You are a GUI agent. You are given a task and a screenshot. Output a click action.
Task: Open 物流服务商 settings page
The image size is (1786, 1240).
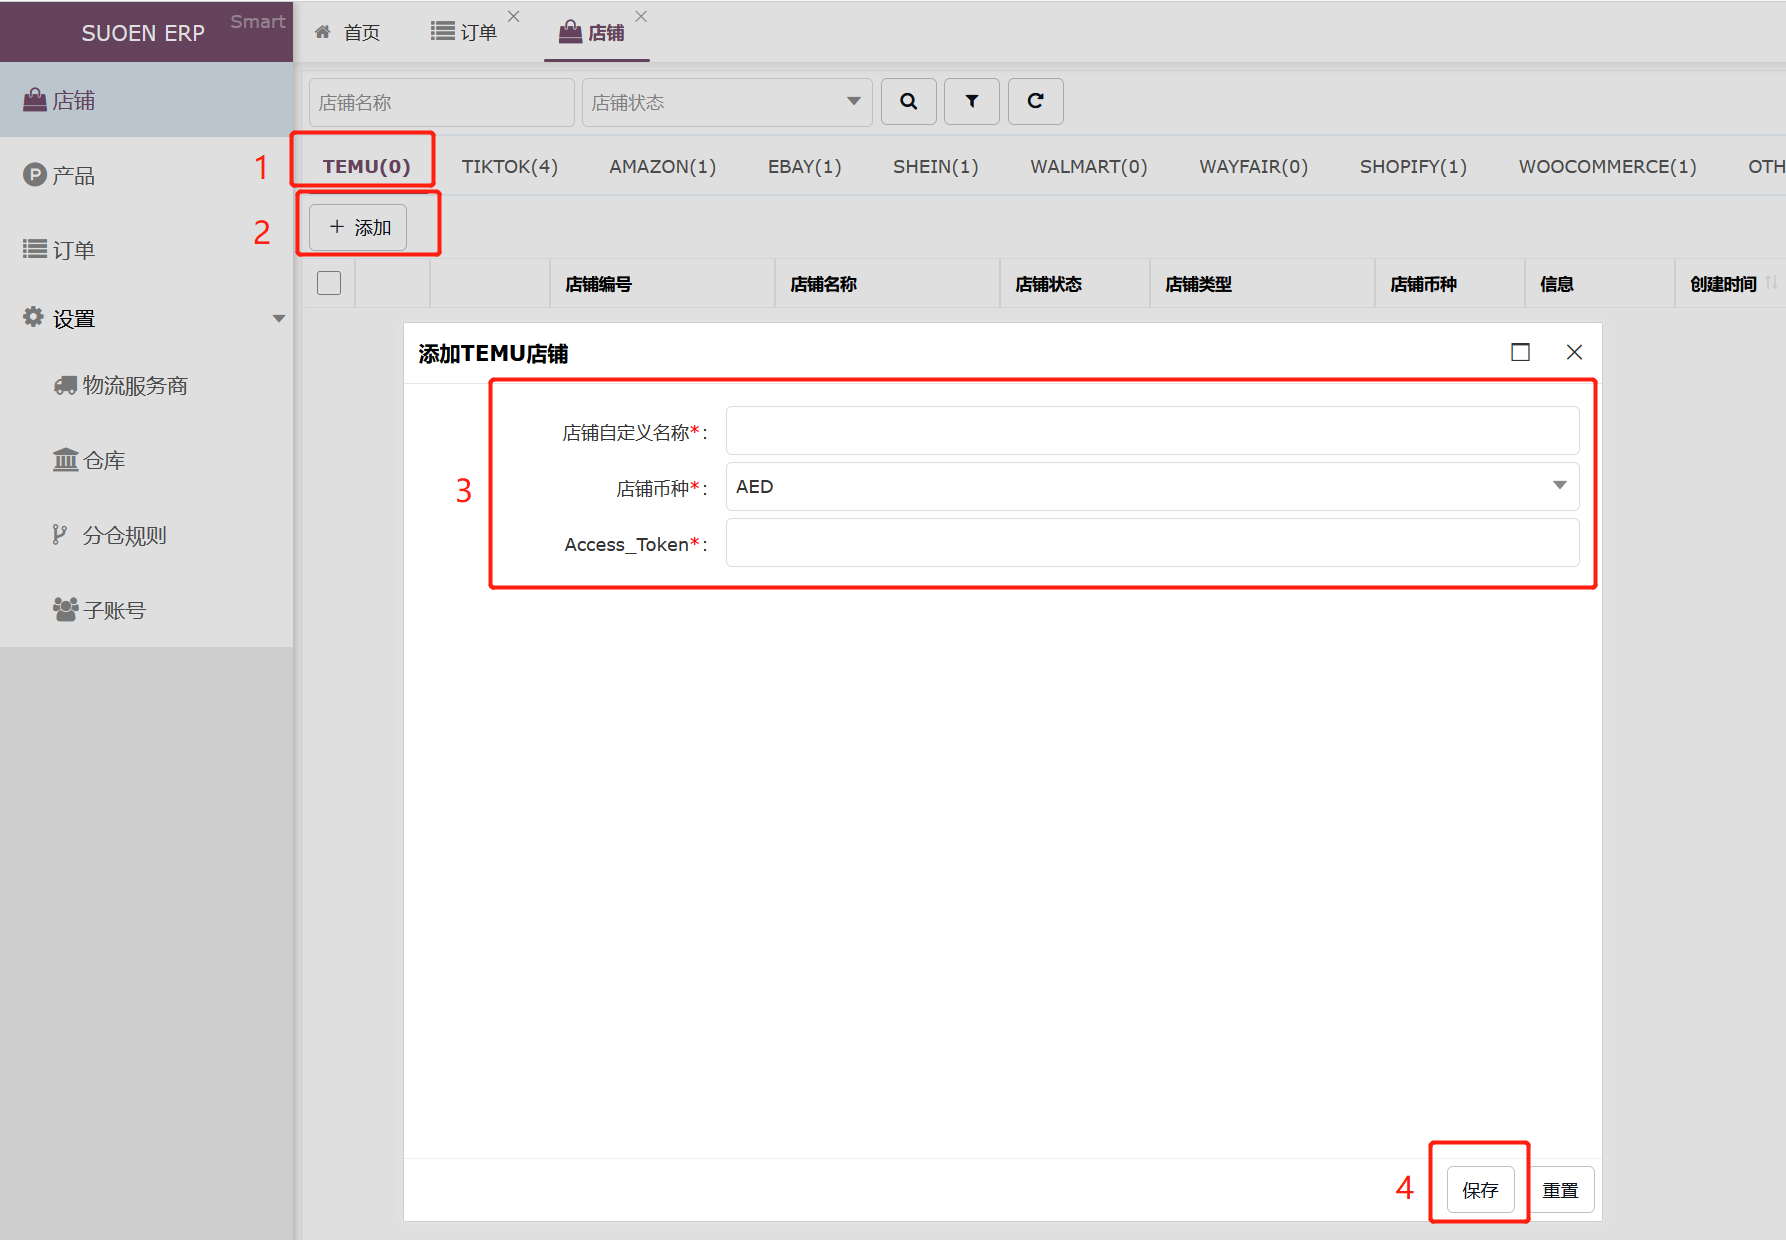pyautogui.click(x=146, y=385)
